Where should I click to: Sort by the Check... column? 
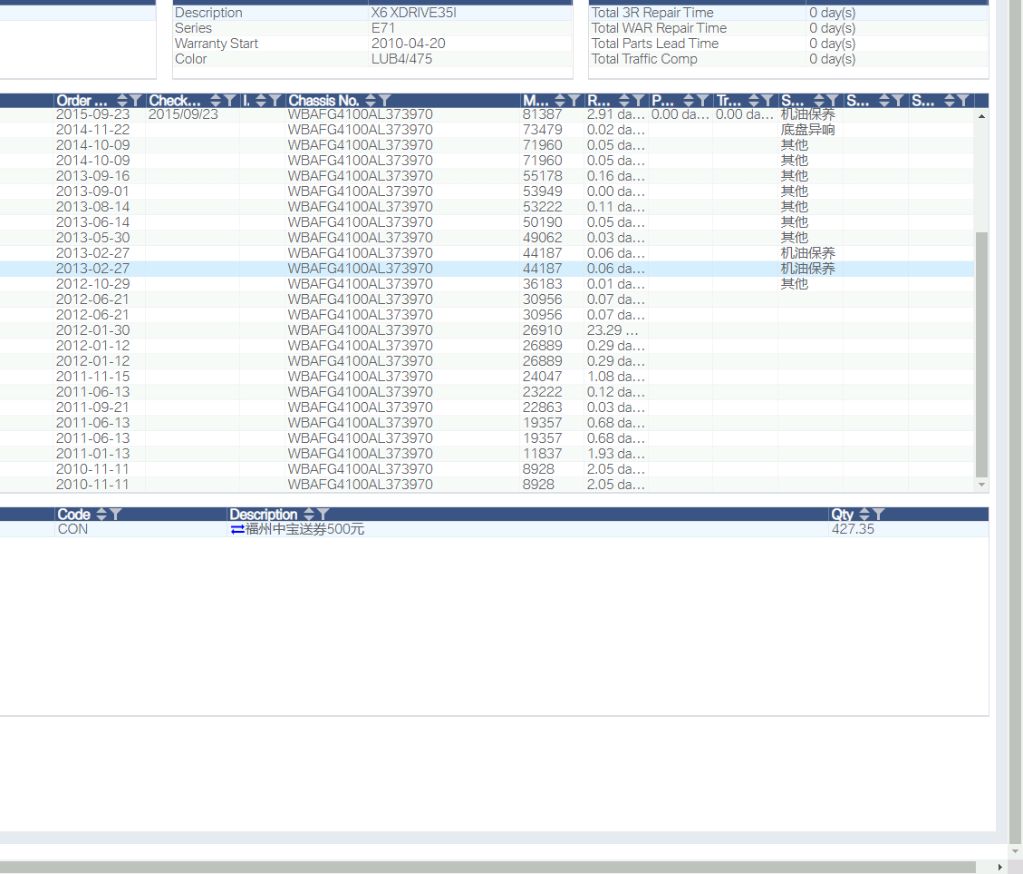tap(216, 100)
